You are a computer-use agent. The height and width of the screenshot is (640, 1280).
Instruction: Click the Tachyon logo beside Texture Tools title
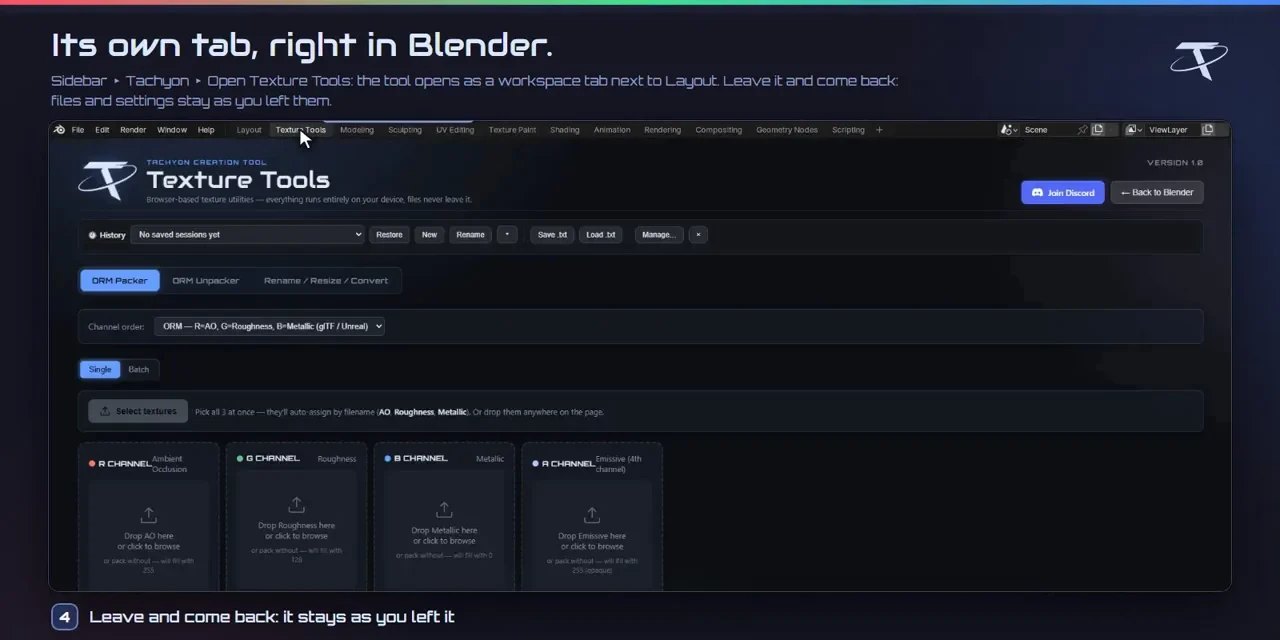point(108,180)
